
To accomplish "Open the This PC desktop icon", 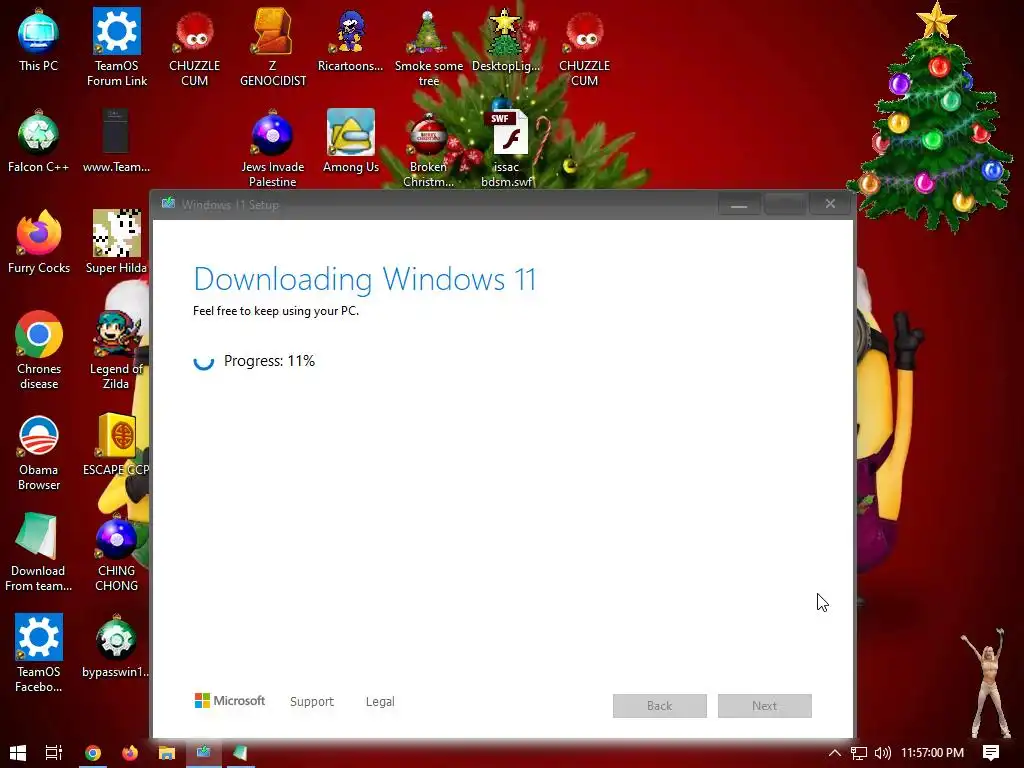I will [x=39, y=40].
